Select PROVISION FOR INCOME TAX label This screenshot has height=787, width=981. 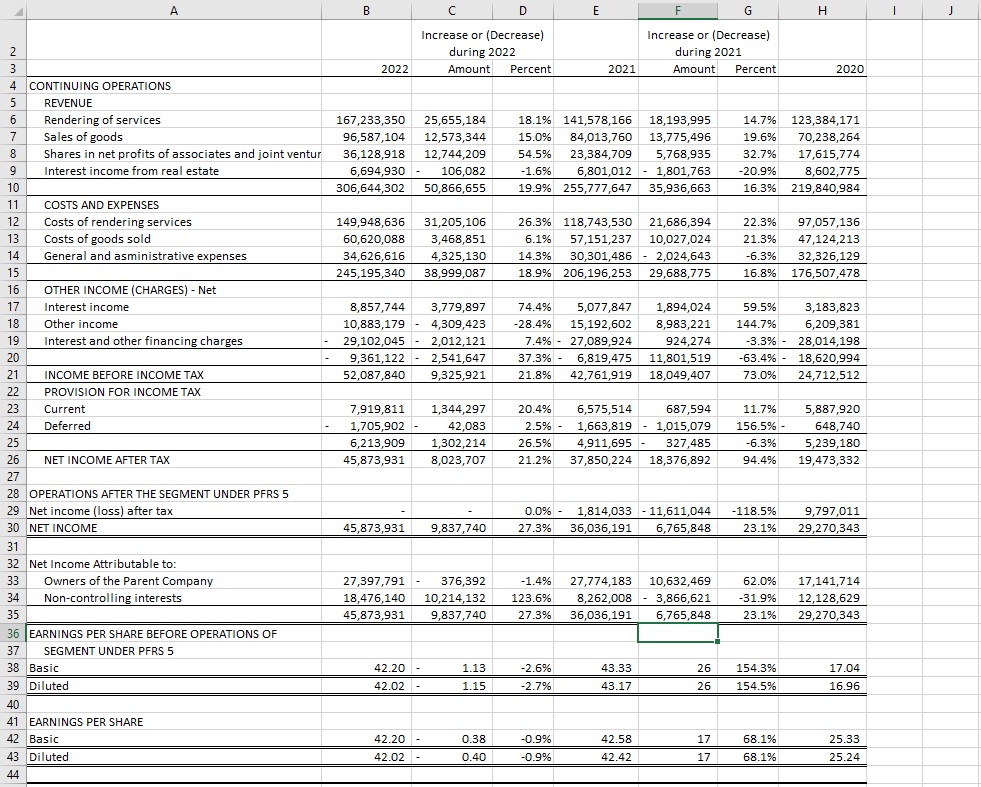point(122,392)
